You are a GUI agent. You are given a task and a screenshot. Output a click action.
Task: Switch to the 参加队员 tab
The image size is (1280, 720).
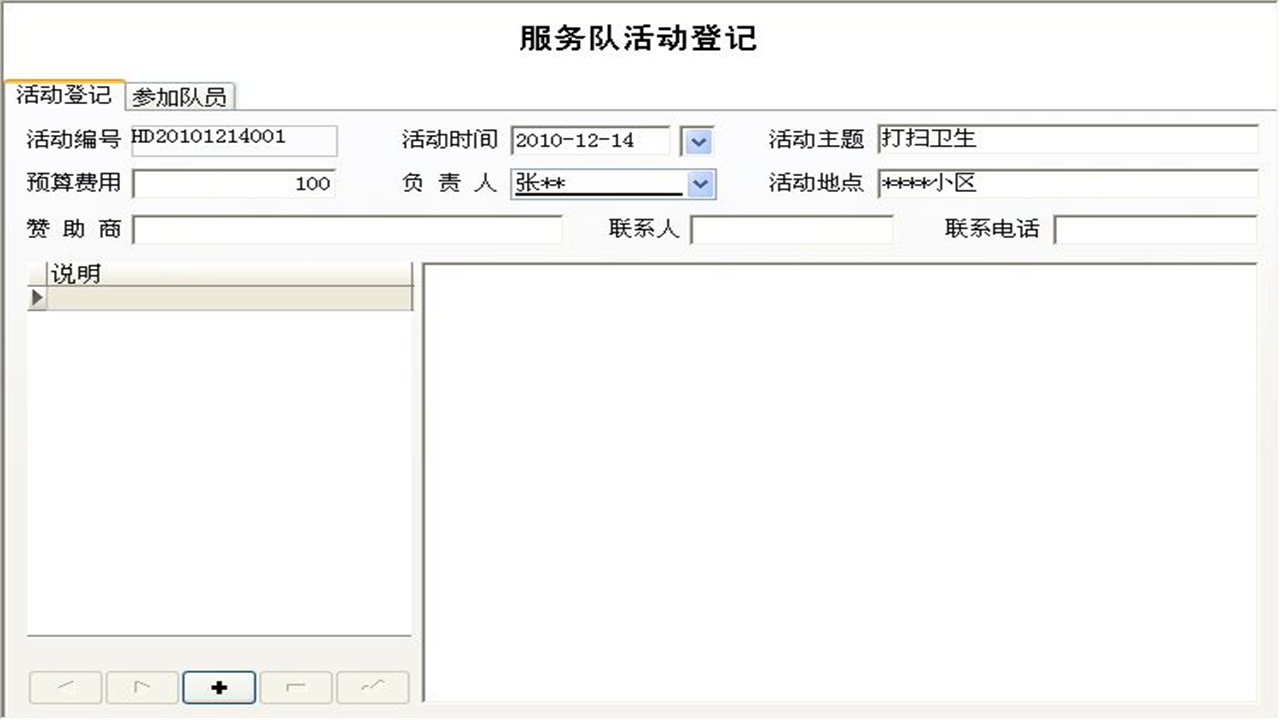point(181,96)
